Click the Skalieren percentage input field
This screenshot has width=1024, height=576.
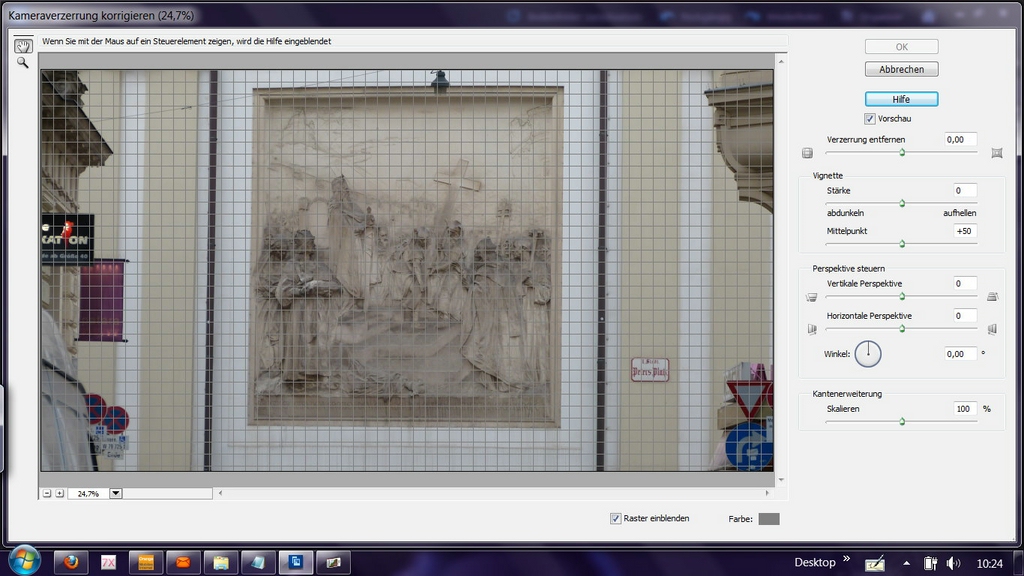click(x=964, y=409)
